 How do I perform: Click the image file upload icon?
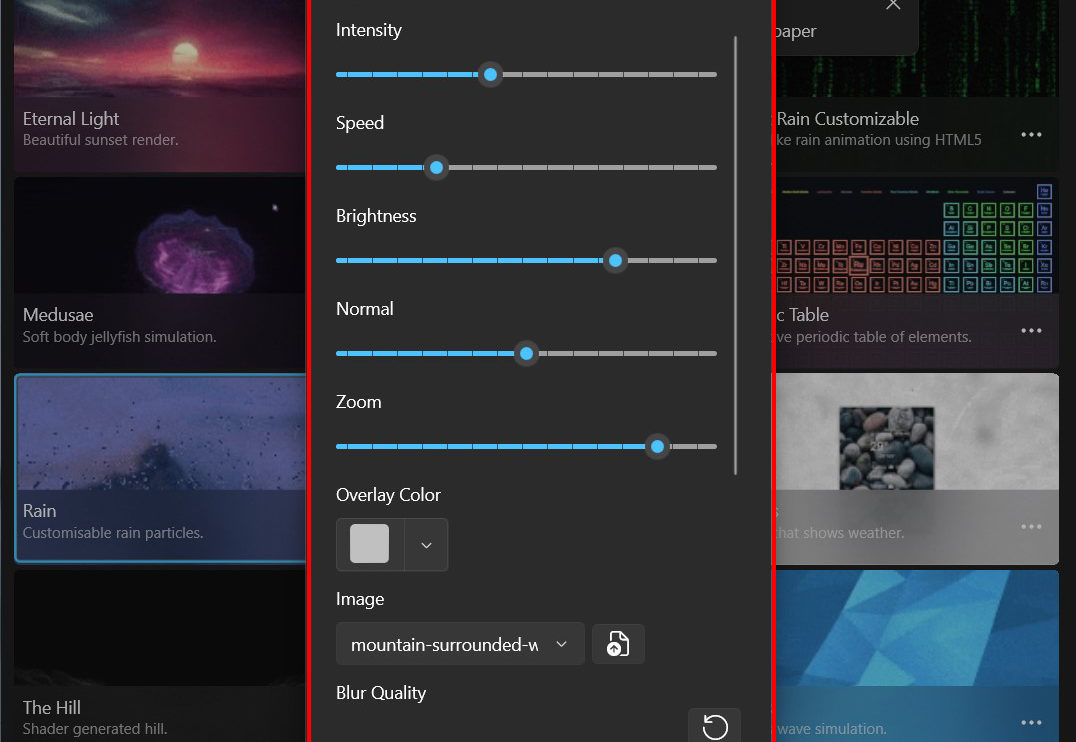click(x=618, y=645)
